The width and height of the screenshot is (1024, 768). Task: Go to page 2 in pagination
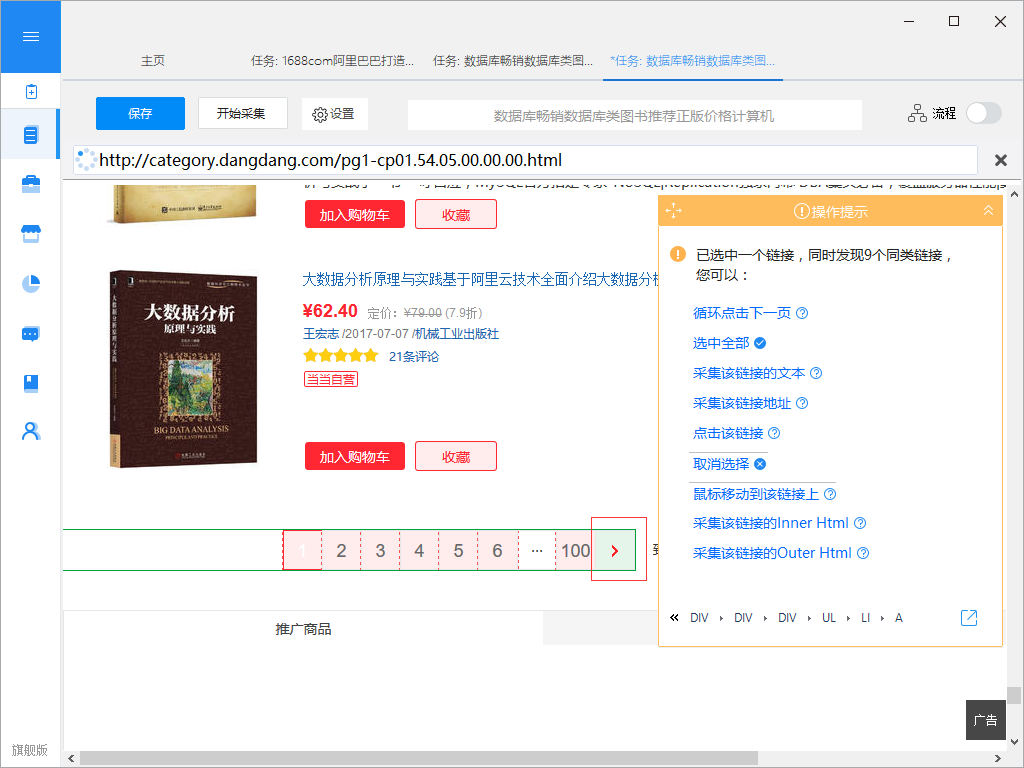click(x=341, y=551)
